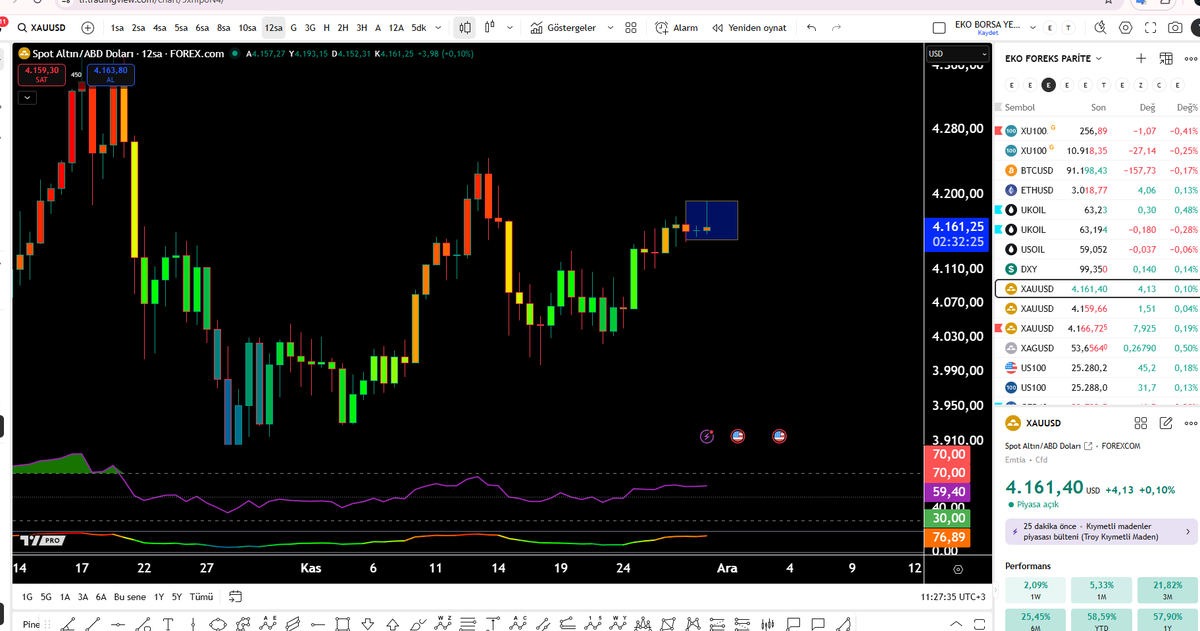Click the Sembol column header
Screen dimensions: 1200x631
(x=1020, y=107)
